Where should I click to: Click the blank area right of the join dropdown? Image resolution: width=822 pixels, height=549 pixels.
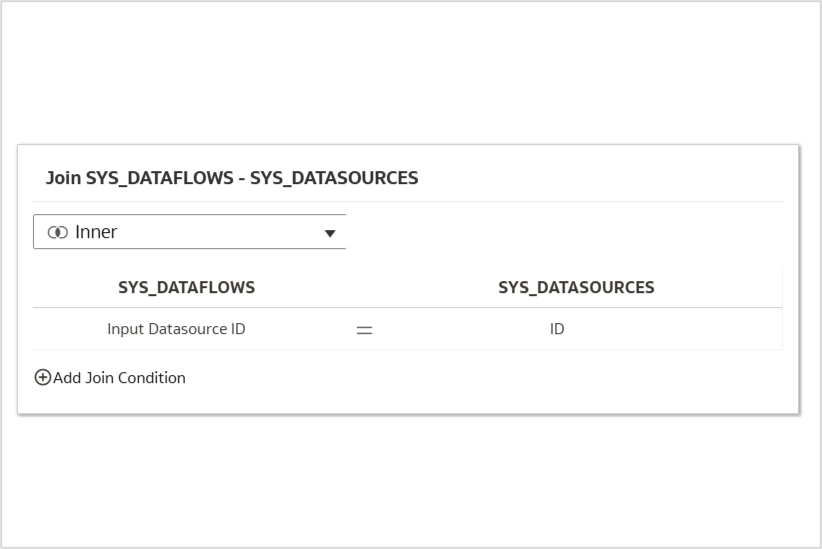click(560, 232)
